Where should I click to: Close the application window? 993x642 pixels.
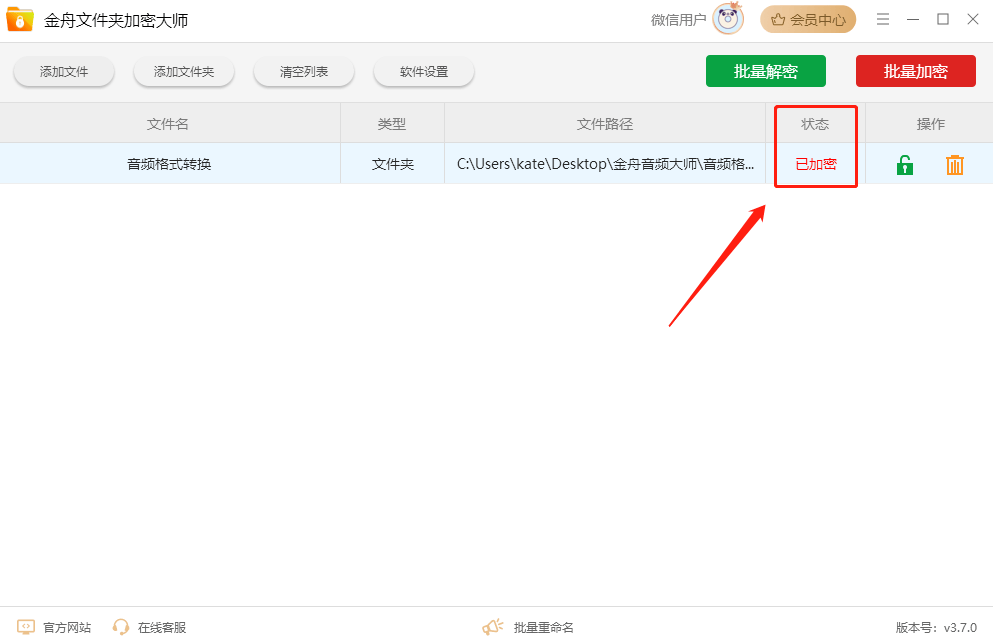point(973,20)
